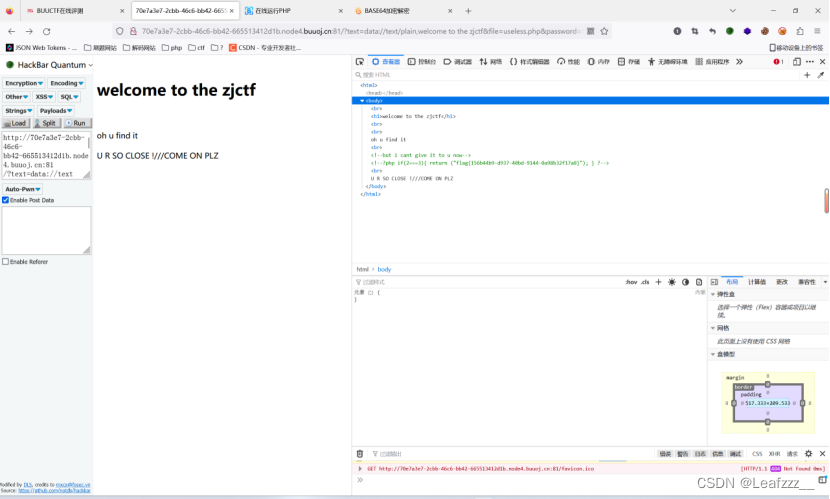Viewport: 830px width, 499px height.
Task: Open the Debugger (调试器) tab
Action: click(x=457, y=62)
